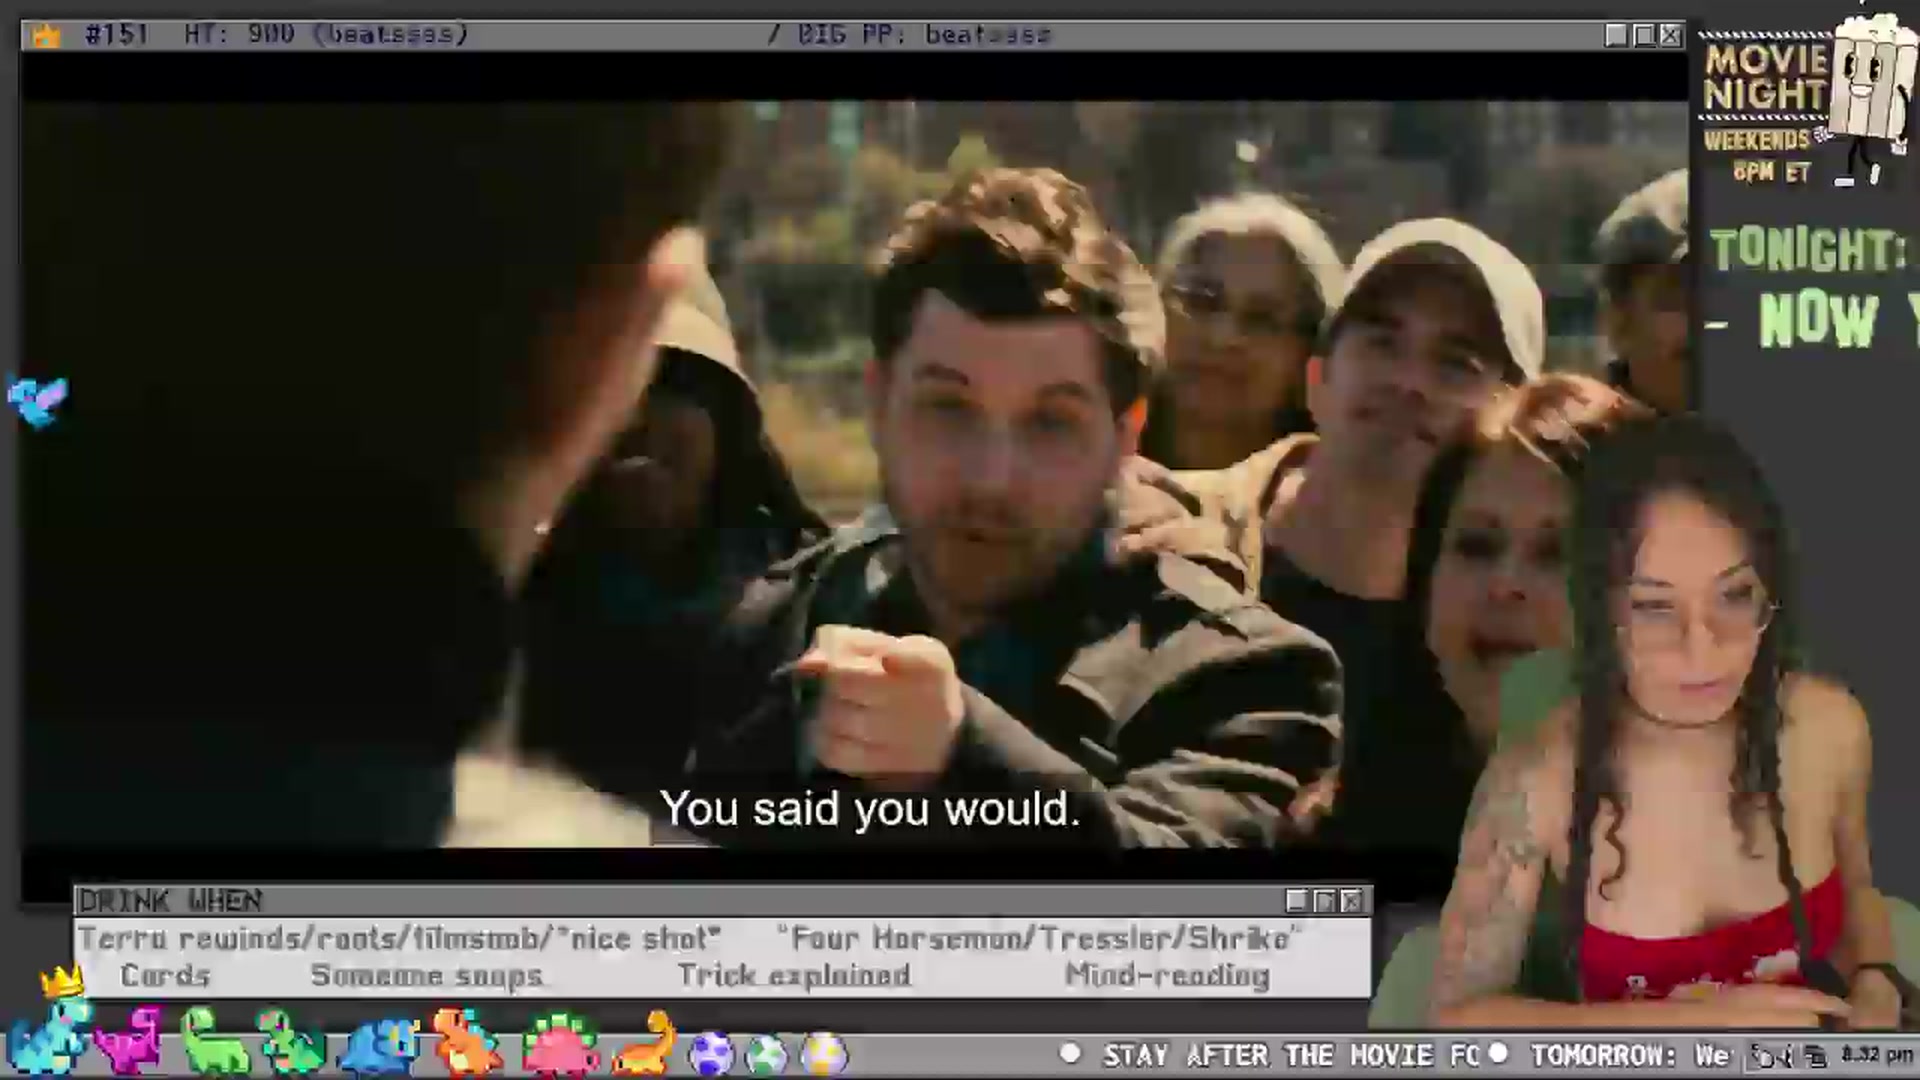
Task: Select the teal and red dinosaur icon
Action: (x=291, y=1041)
